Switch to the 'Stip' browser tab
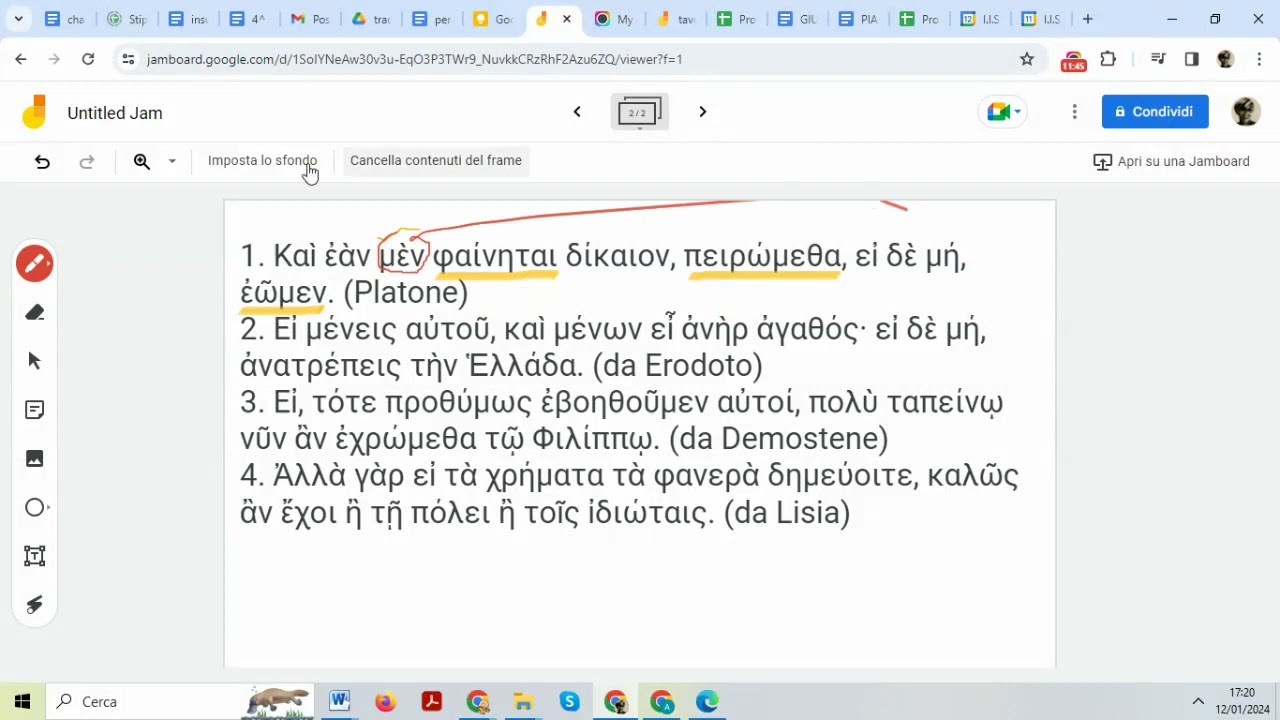The width and height of the screenshot is (1280, 720). point(127,19)
